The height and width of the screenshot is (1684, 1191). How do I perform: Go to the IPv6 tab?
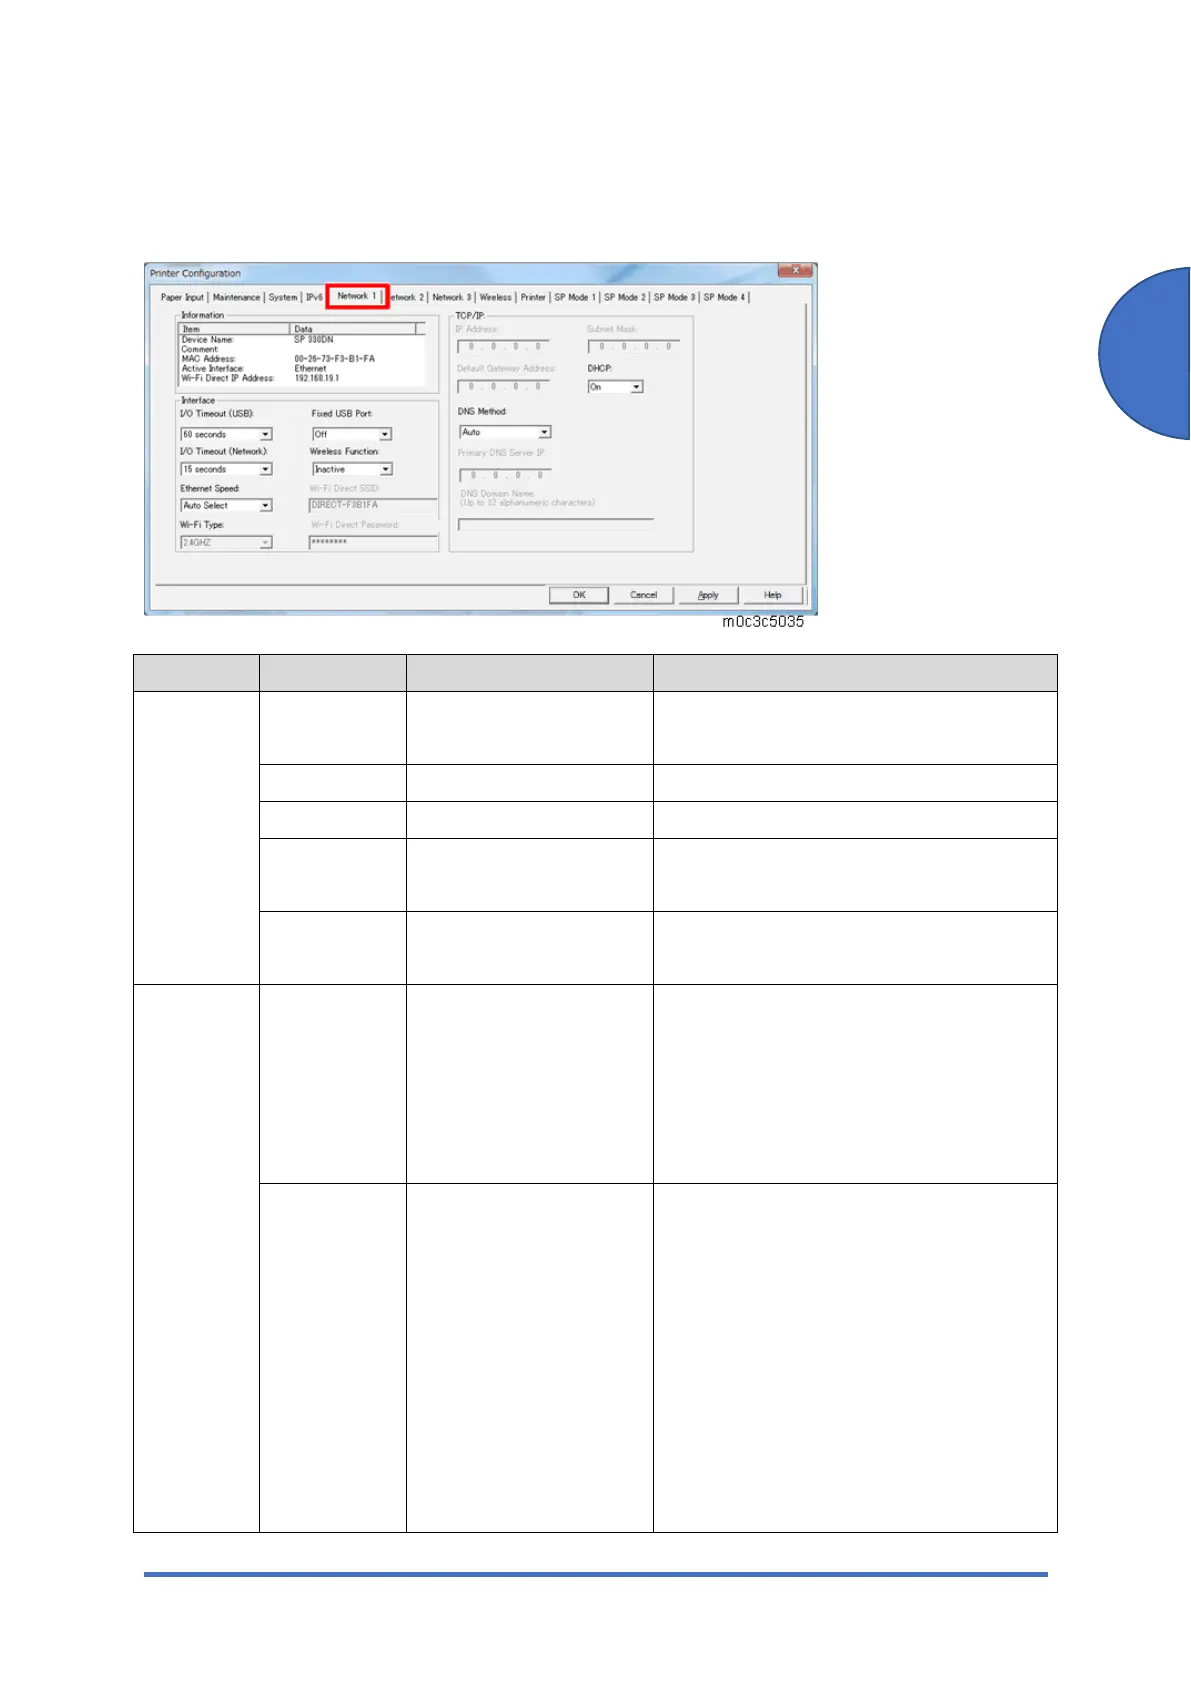click(x=314, y=297)
